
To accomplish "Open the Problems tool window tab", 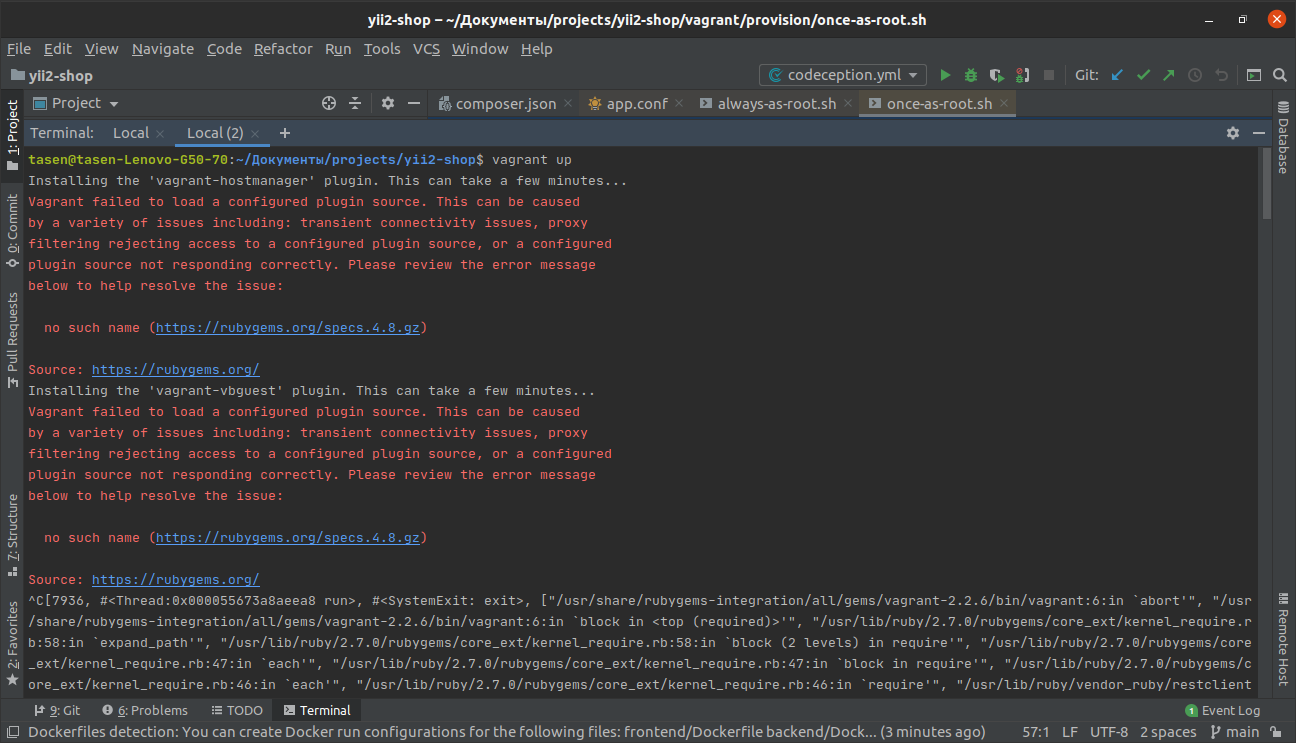I will tap(144, 710).
